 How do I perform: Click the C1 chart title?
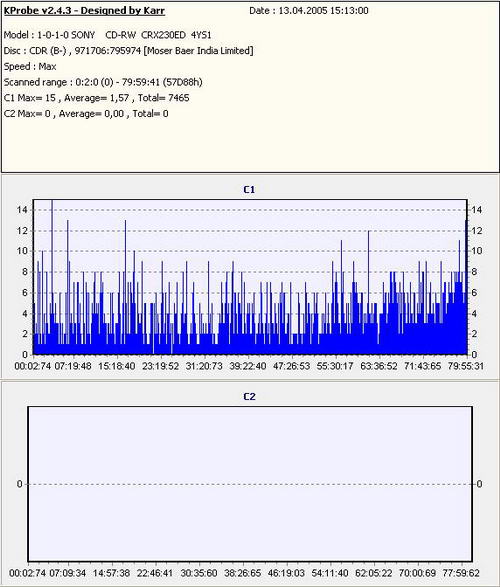(249, 190)
